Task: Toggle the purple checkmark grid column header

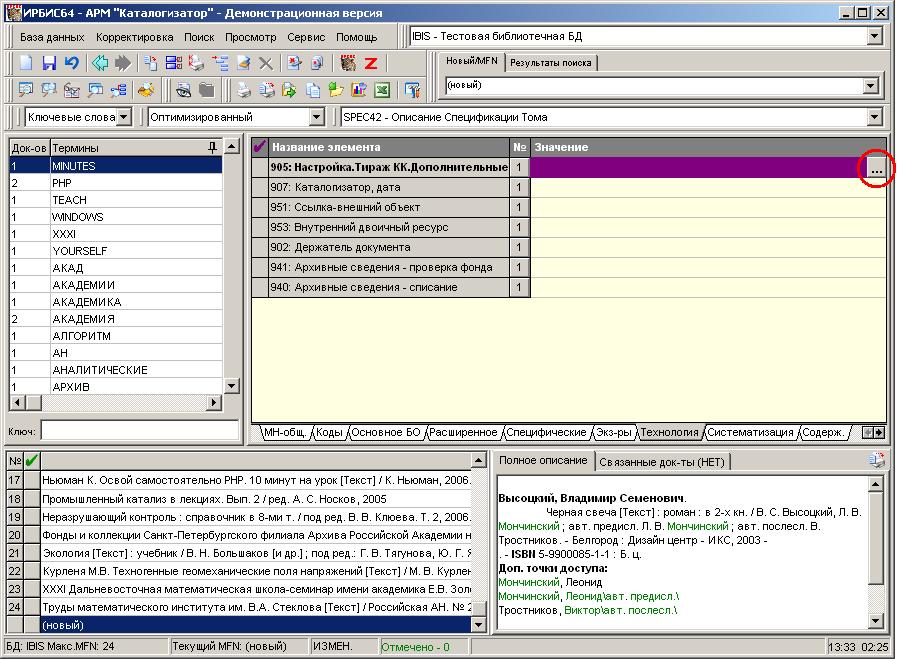Action: pos(259,147)
